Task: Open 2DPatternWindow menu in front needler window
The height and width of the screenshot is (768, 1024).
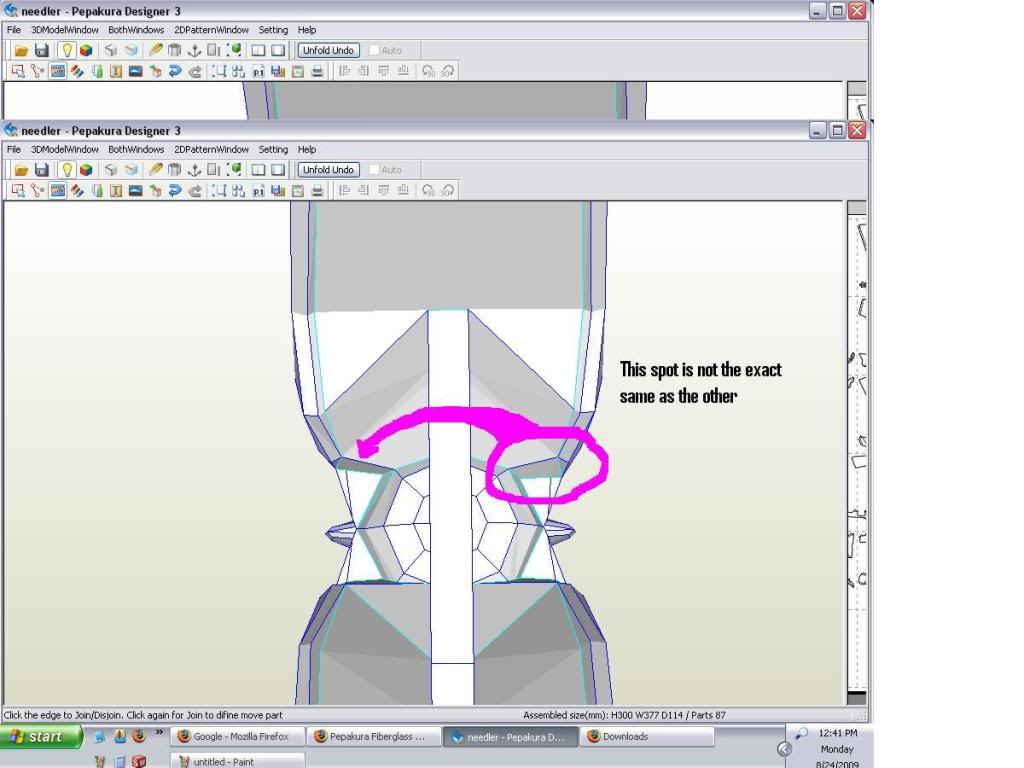Action: point(211,150)
